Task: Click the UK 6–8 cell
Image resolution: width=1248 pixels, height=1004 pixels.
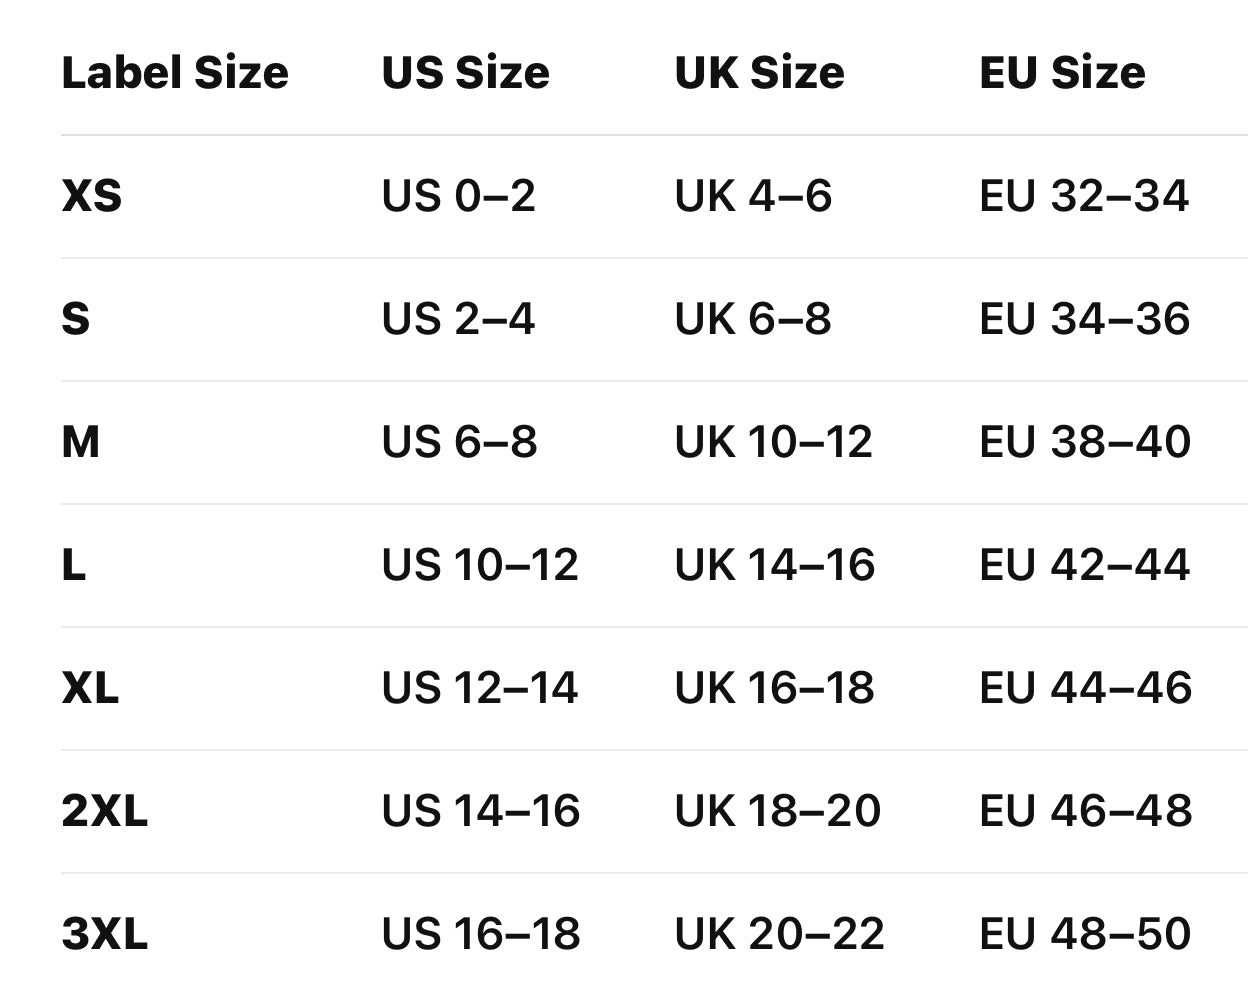Action: pyautogui.click(x=753, y=319)
